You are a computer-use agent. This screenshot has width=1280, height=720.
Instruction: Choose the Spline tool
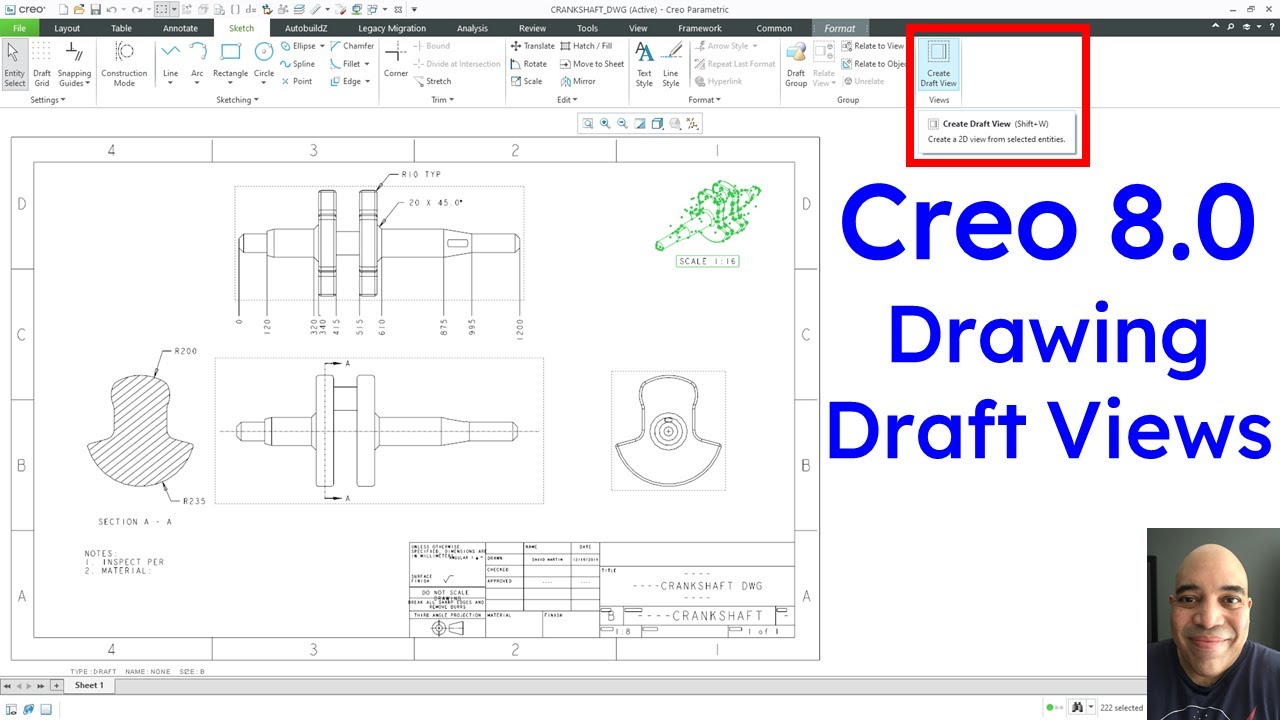coord(297,64)
